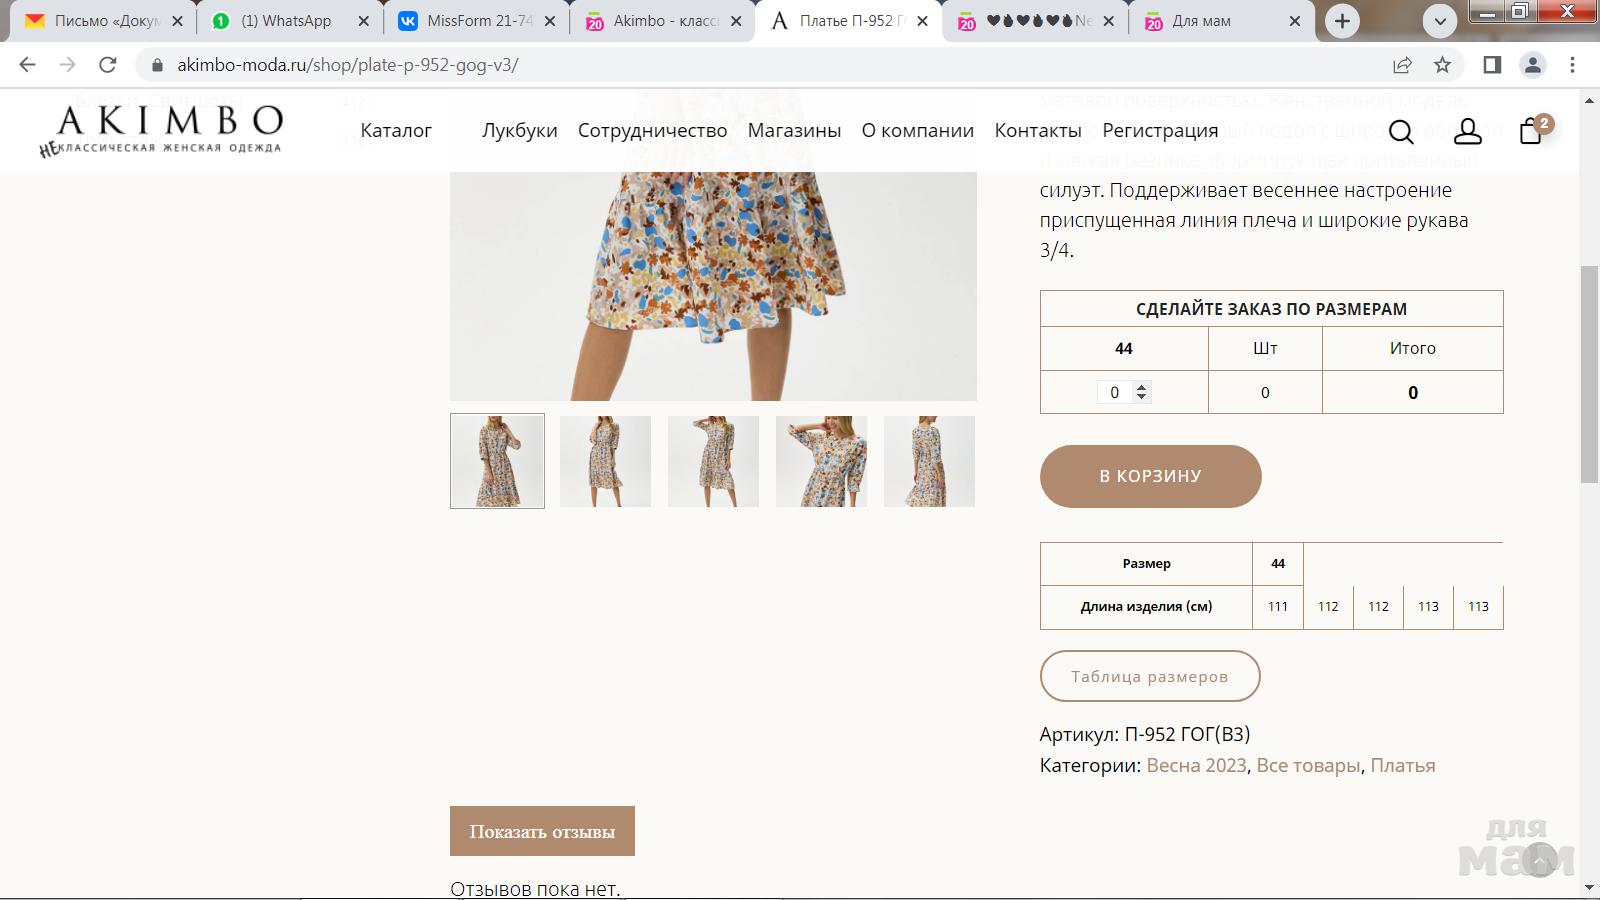Bookmark this page with star icon

pos(1442,65)
